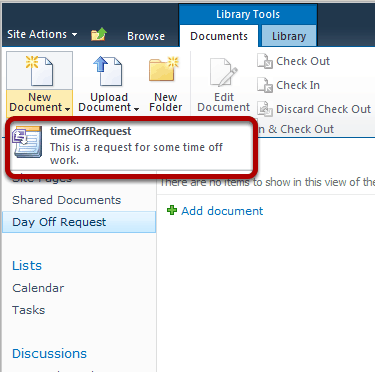Open the Calendar list link
Screen dimensions: 375x372
point(38,288)
